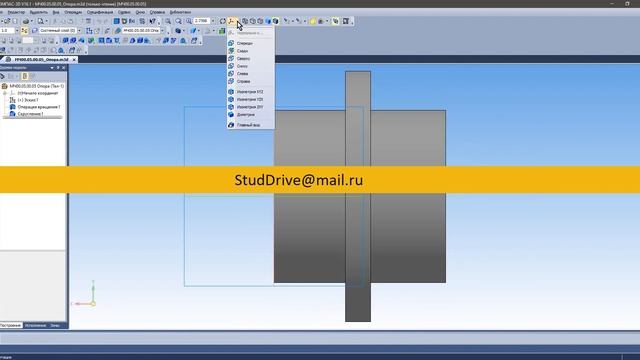Pin the model tree panel
The image size is (640, 360).
pyautogui.click(x=58, y=68)
